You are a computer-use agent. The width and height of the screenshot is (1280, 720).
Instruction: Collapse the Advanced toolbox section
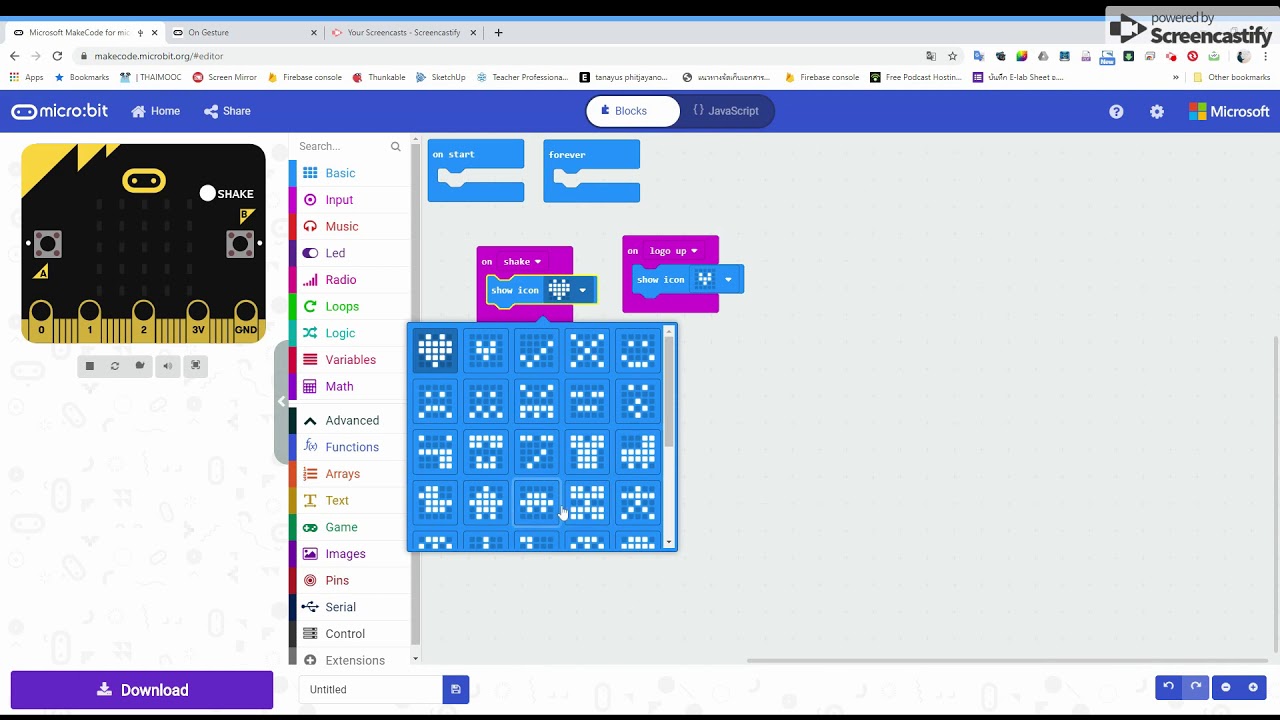click(350, 420)
